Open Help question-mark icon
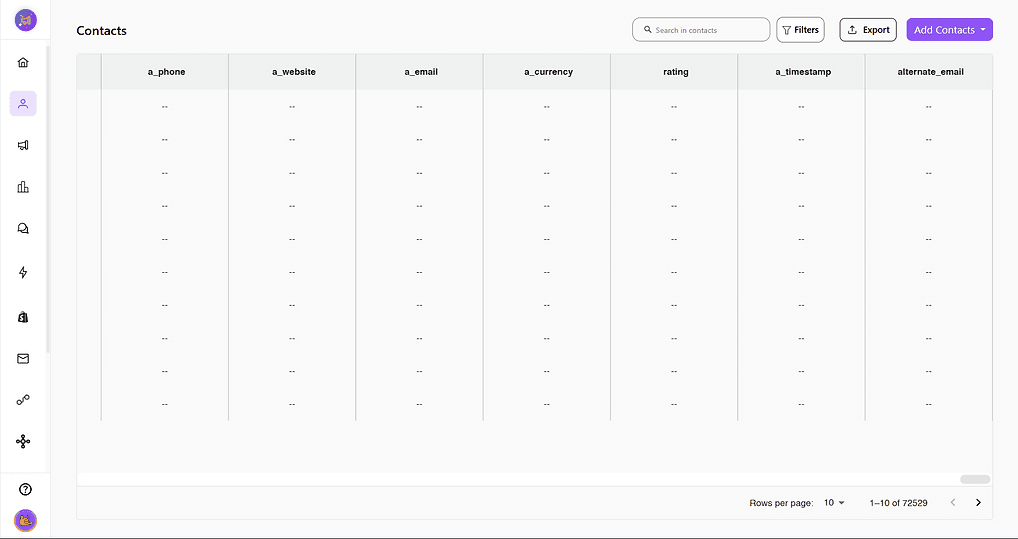The height and width of the screenshot is (539, 1018). point(25,490)
